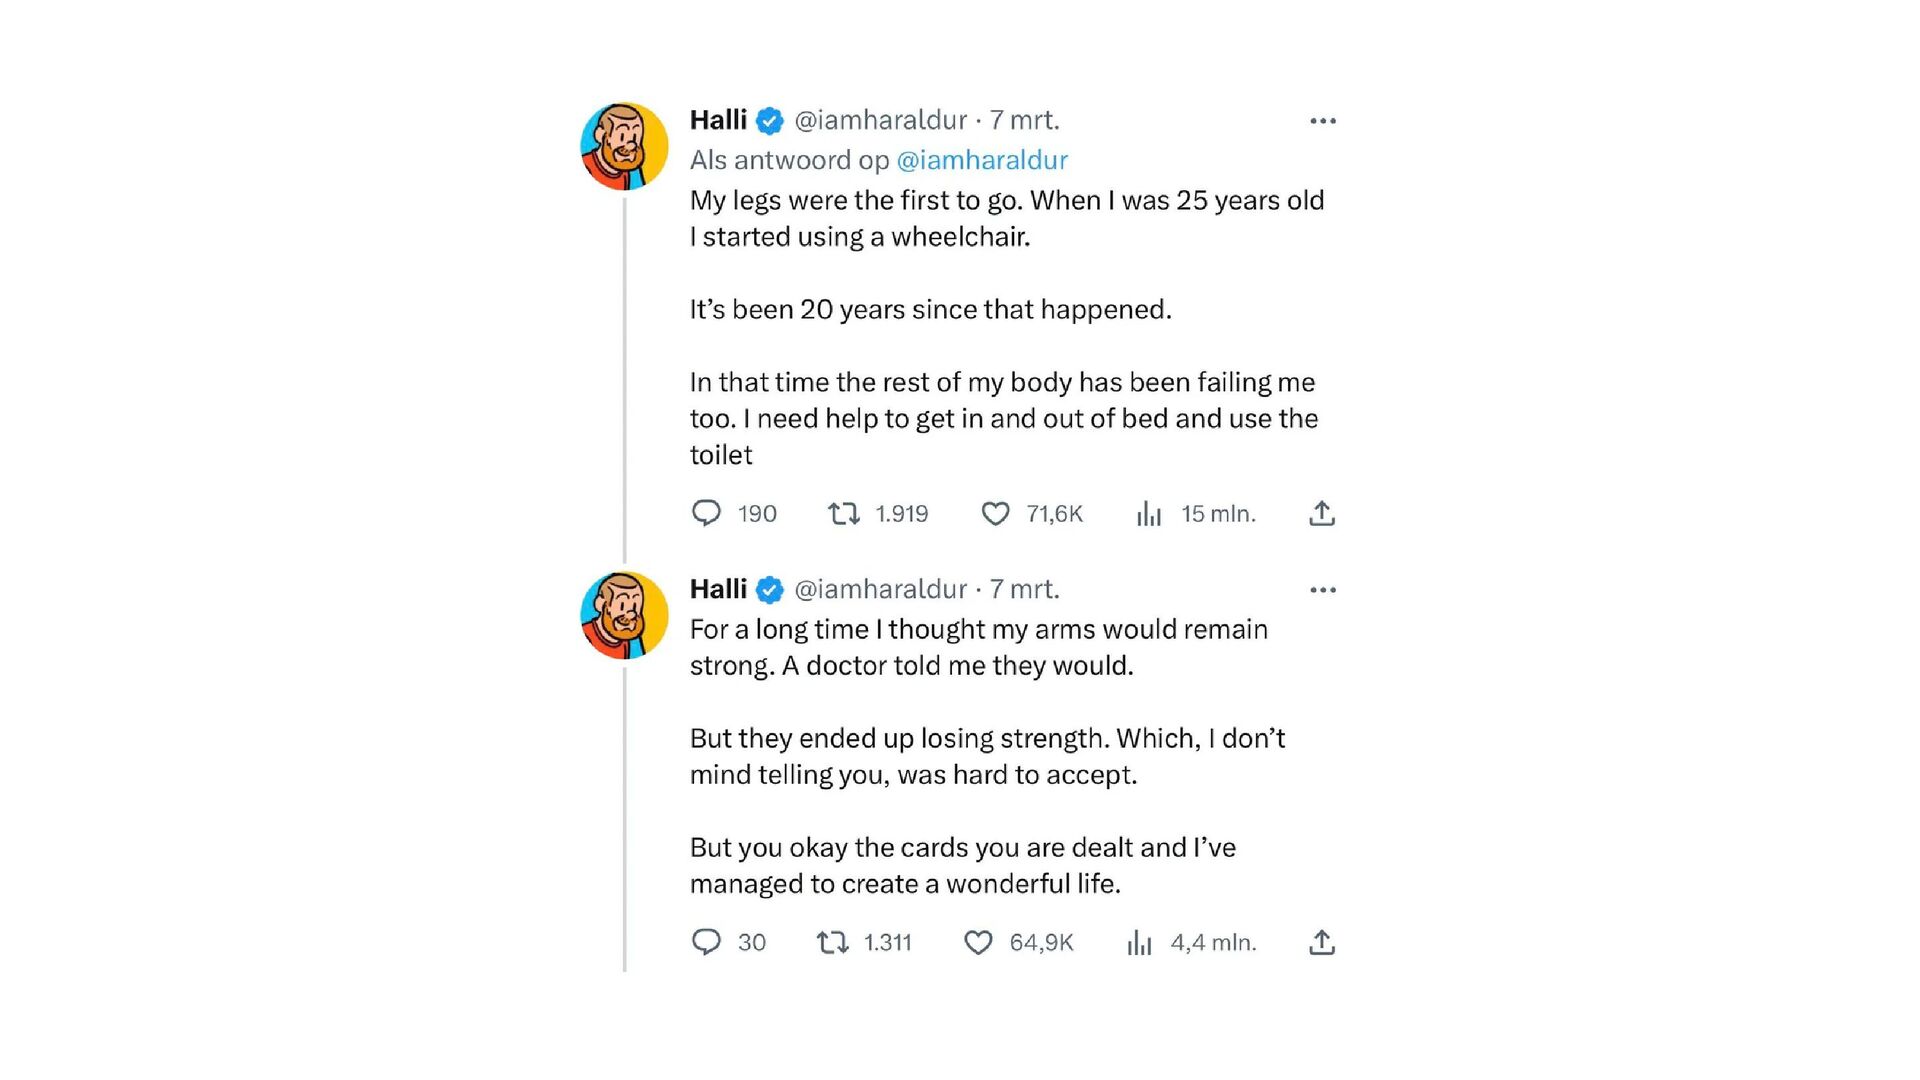View analytics showing 15 mln. views
This screenshot has height=1080, width=1920.
click(x=1149, y=514)
